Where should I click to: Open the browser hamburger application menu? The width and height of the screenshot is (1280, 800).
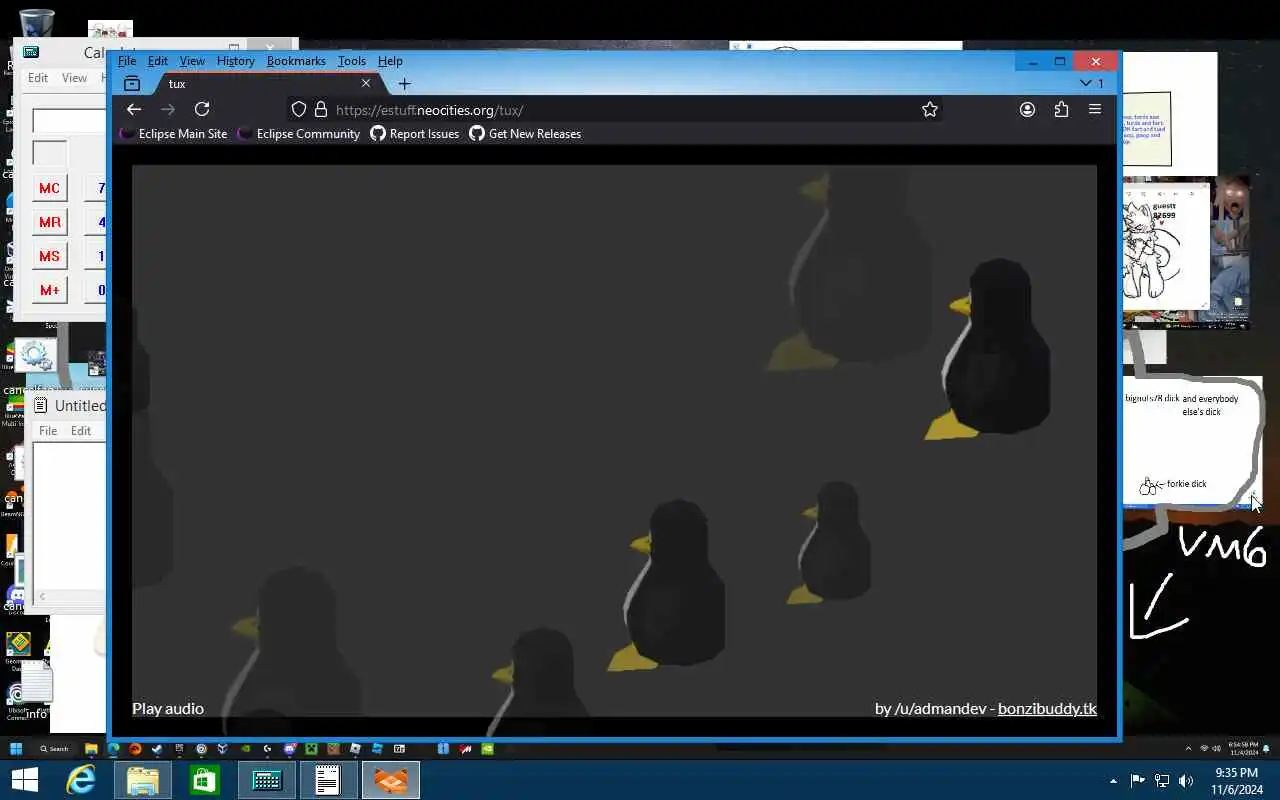click(x=1095, y=109)
